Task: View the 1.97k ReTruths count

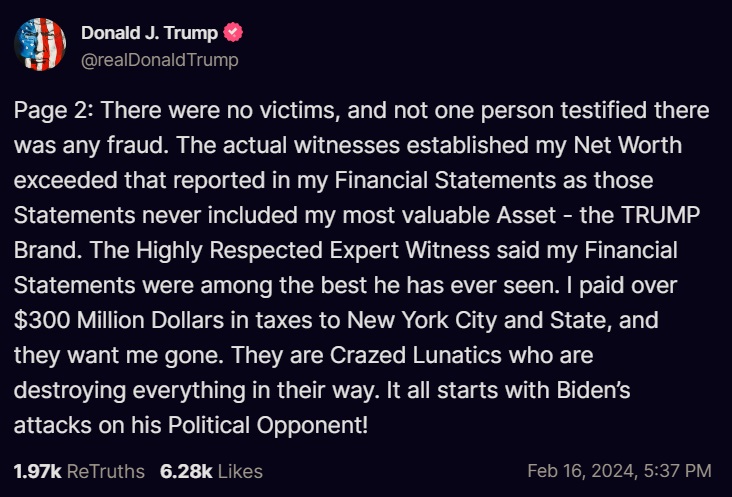Action: pyautogui.click(x=37, y=471)
